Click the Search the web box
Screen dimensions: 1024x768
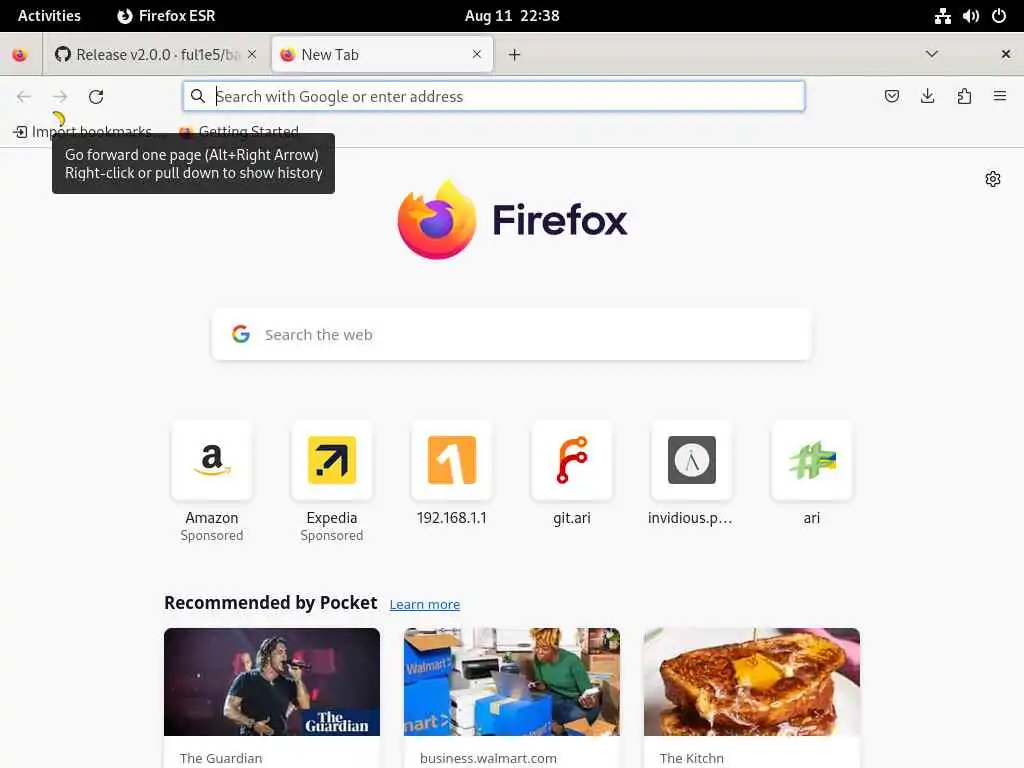(x=512, y=334)
